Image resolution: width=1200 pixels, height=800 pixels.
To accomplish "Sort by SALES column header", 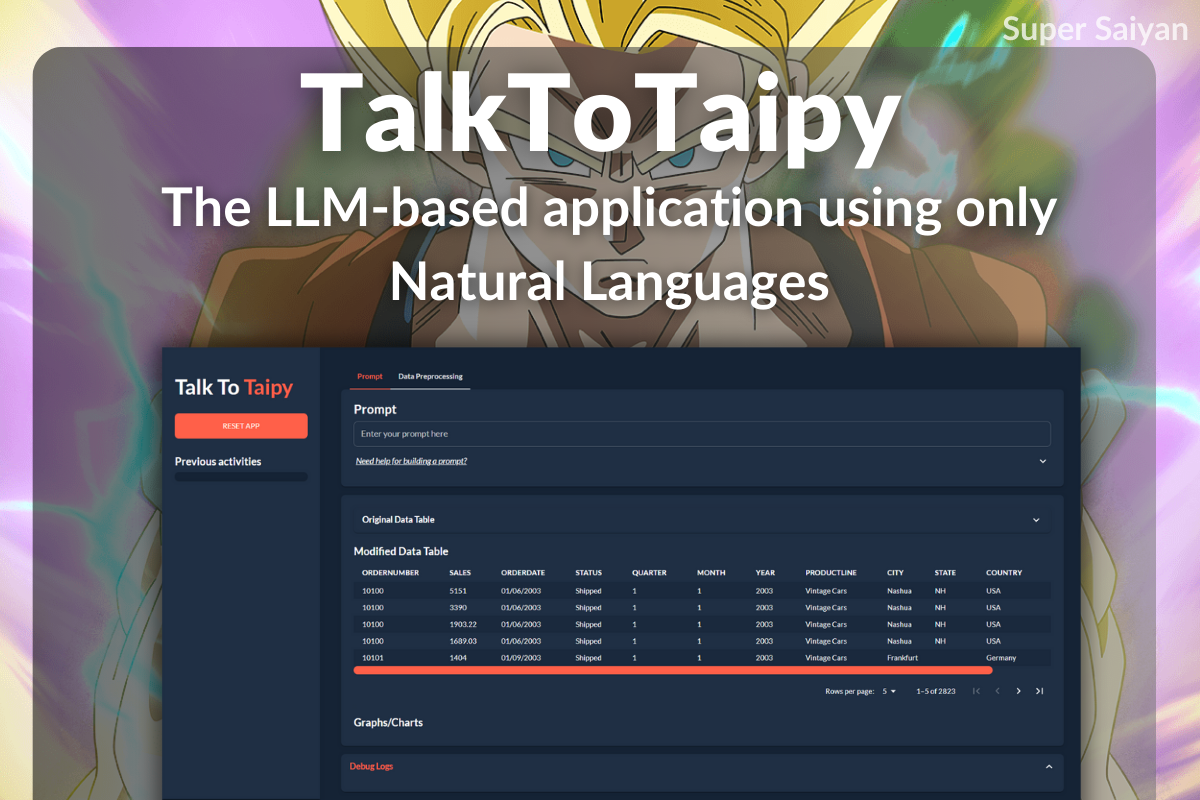I will point(460,573).
